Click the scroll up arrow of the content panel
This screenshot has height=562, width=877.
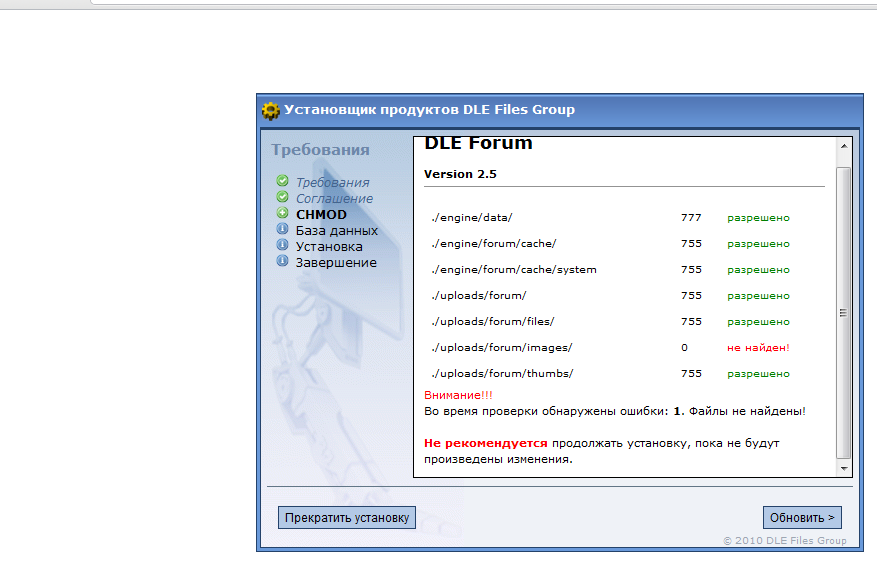844,146
